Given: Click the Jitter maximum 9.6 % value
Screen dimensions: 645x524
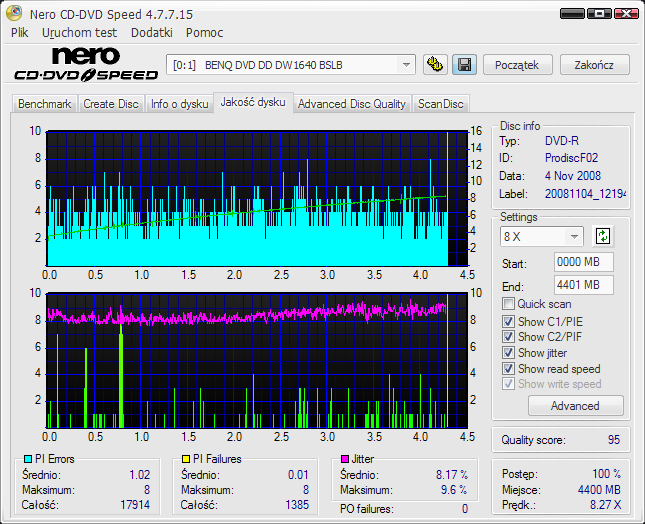Looking at the screenshot, I should 454,490.
